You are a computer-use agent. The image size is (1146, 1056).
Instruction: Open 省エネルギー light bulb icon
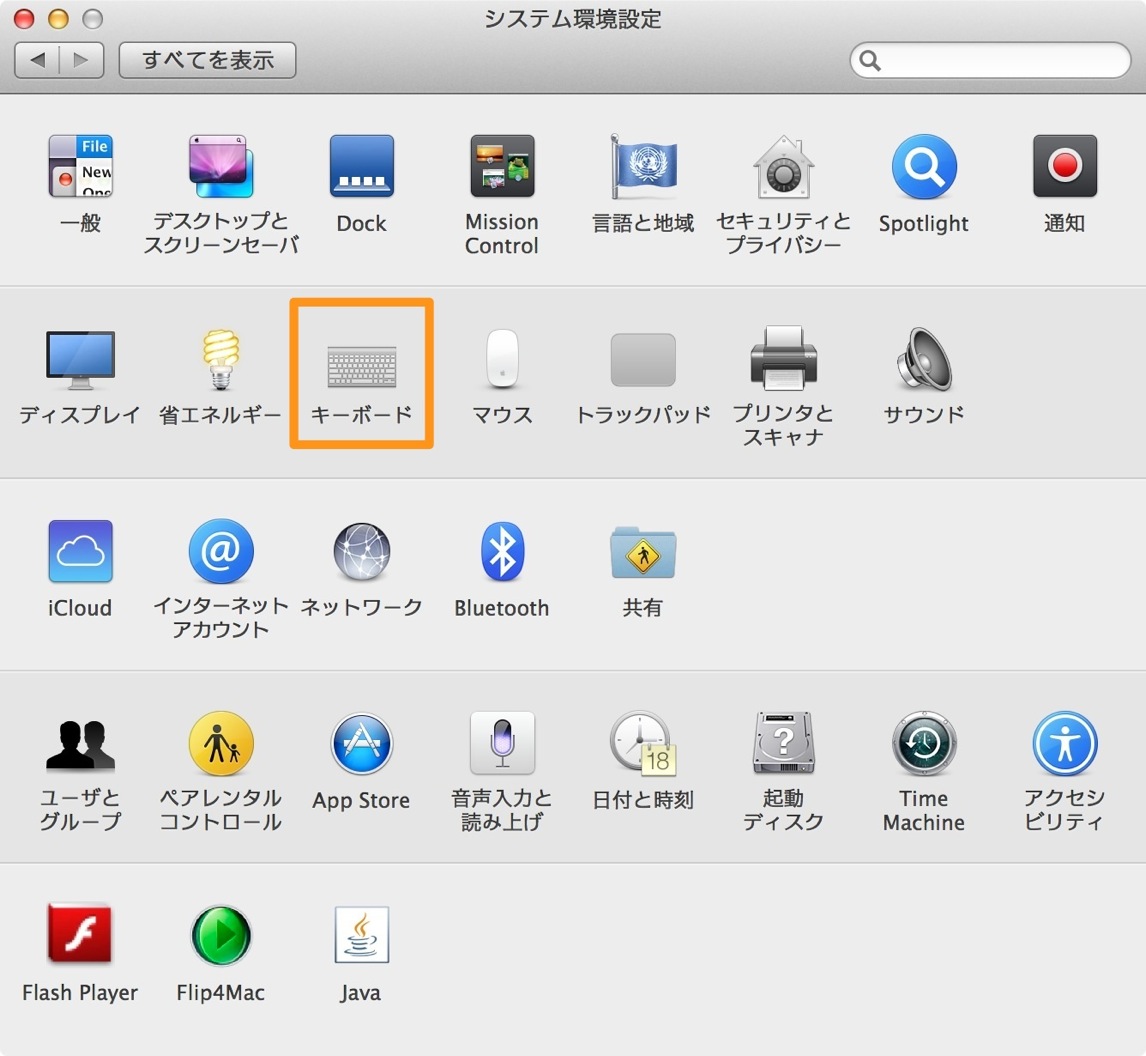[221, 359]
